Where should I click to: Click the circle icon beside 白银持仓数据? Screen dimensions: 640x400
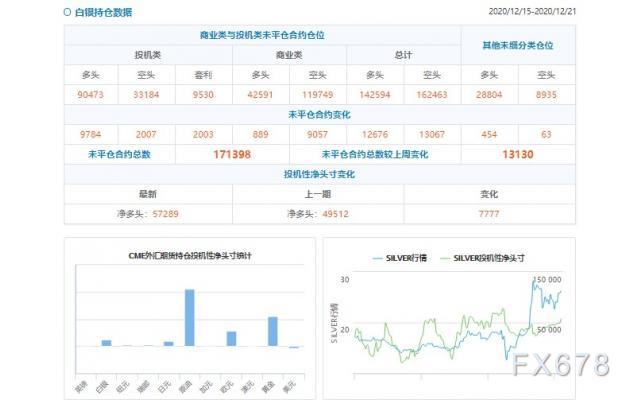[67, 12]
